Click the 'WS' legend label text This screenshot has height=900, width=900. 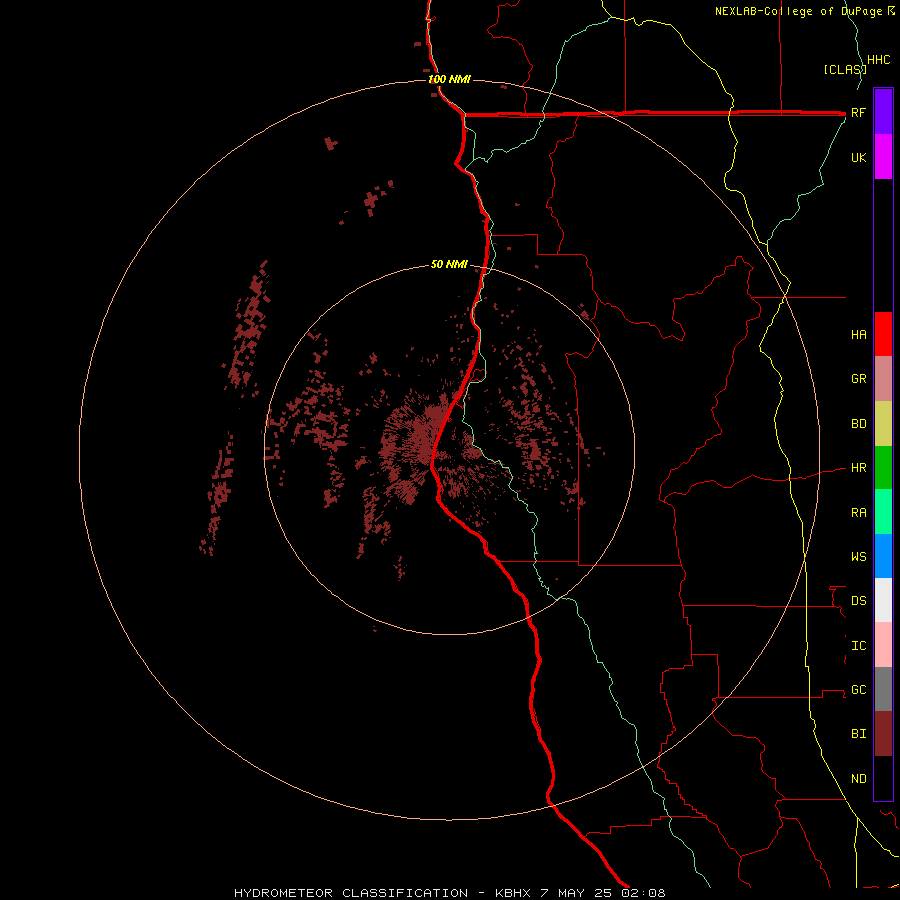click(858, 557)
